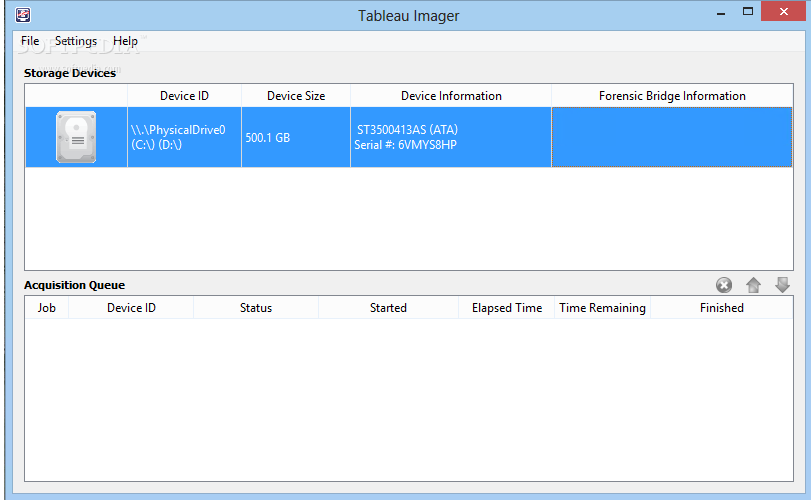This screenshot has height=500, width=811.
Task: Close the Tableau Imager window
Action: (x=783, y=11)
